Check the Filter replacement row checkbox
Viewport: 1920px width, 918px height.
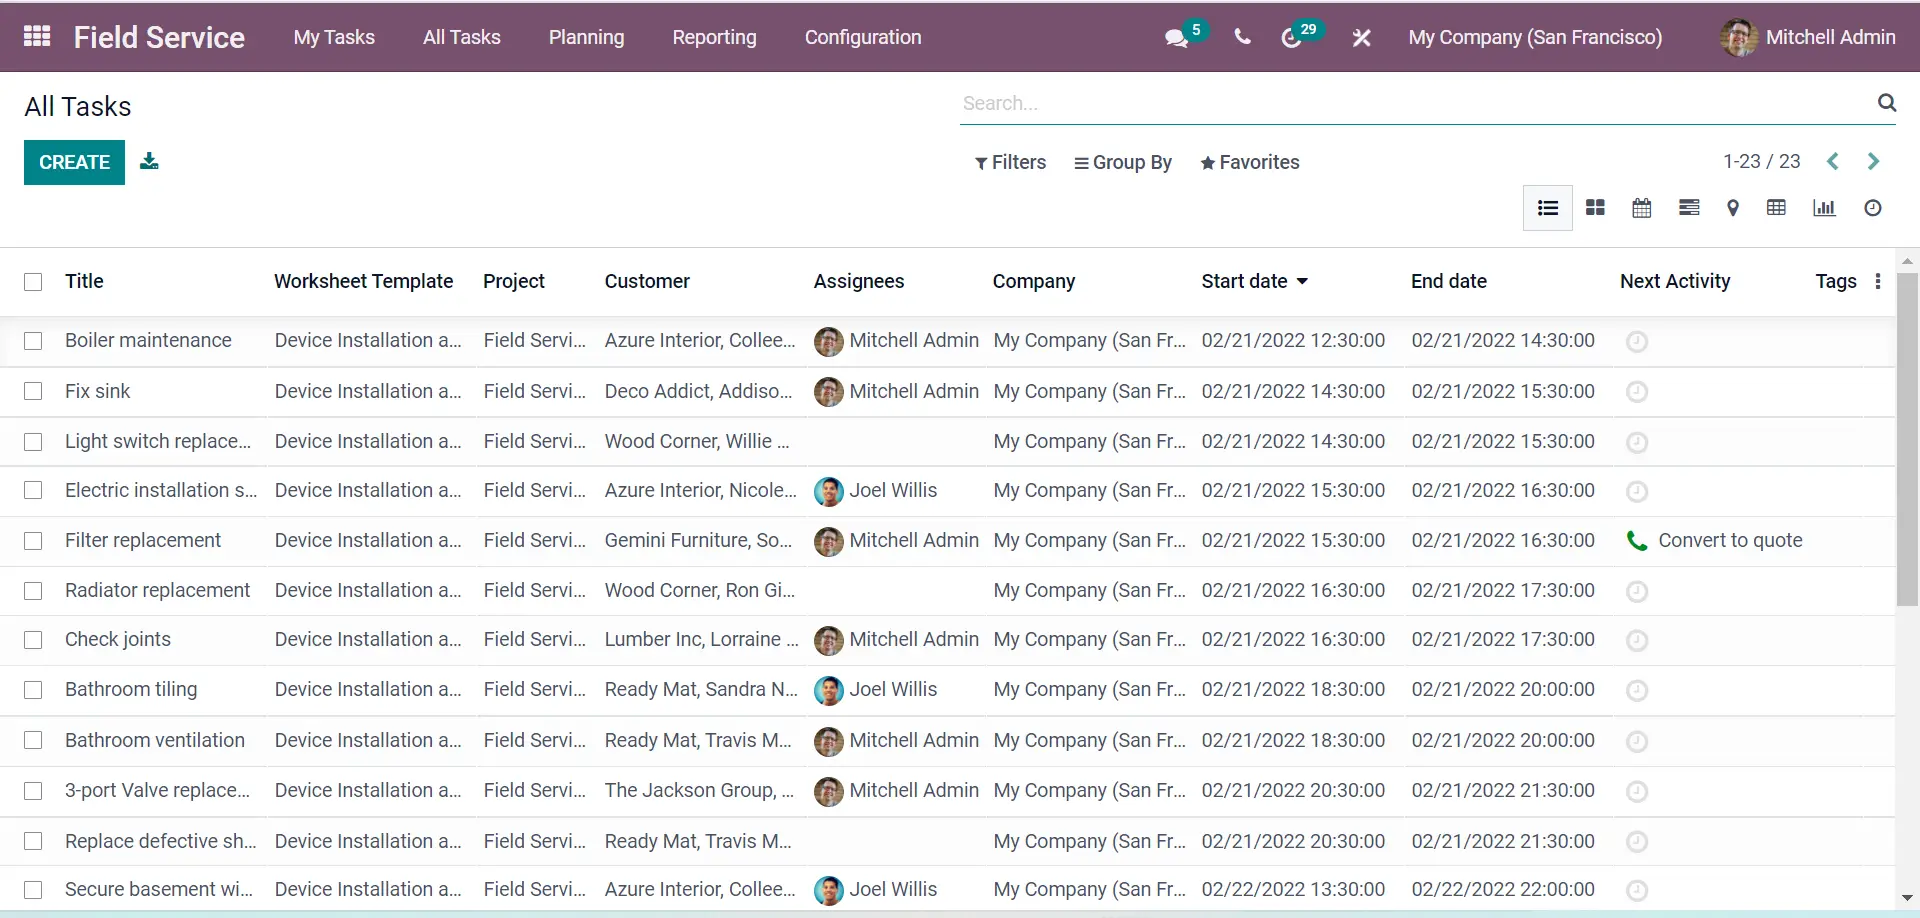(33, 540)
